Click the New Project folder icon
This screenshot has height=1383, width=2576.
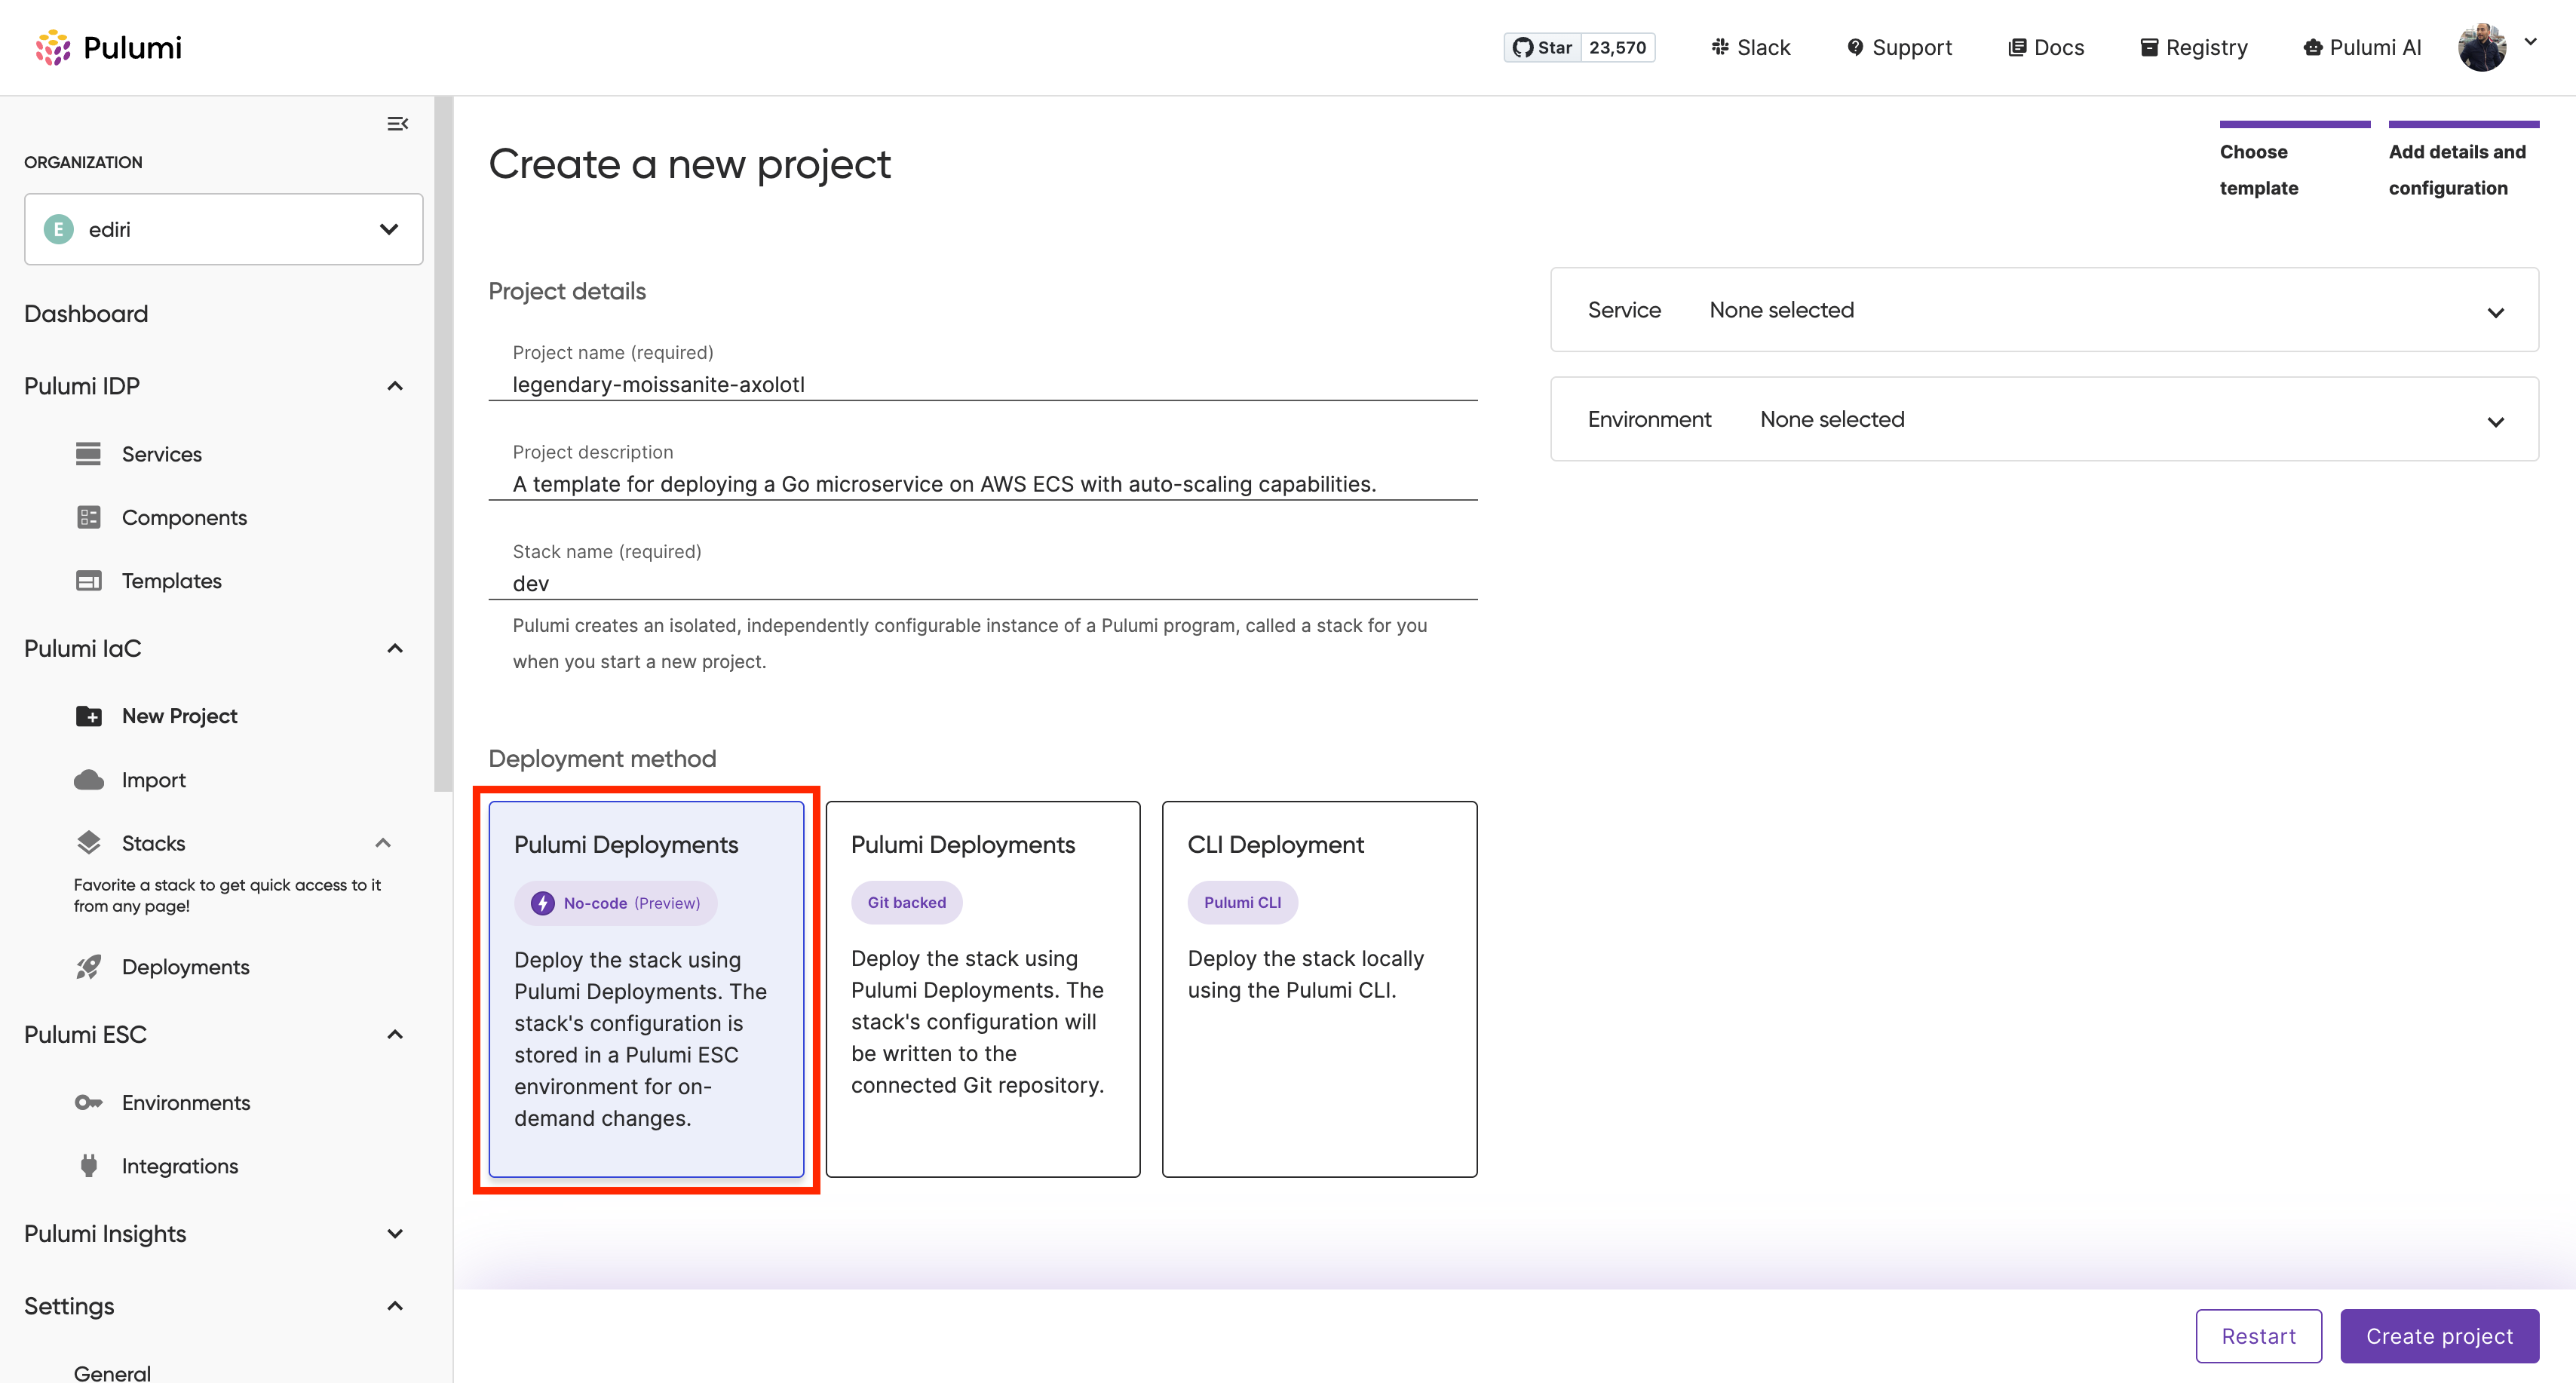pos(88,716)
